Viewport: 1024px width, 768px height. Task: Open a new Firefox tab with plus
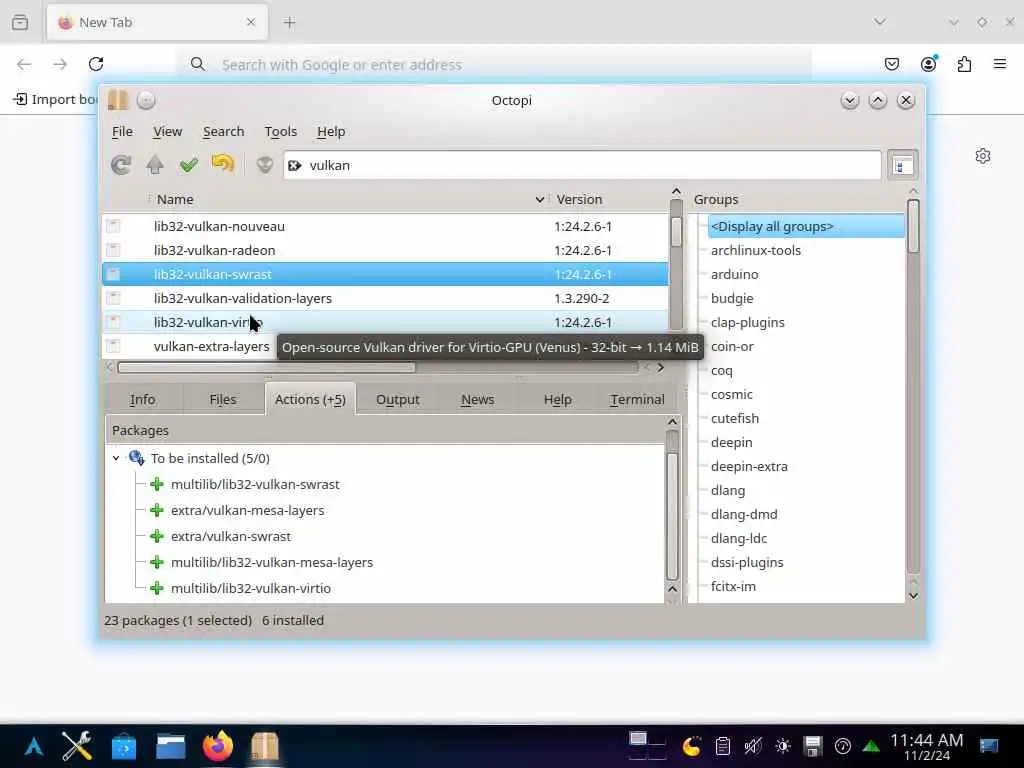289,22
